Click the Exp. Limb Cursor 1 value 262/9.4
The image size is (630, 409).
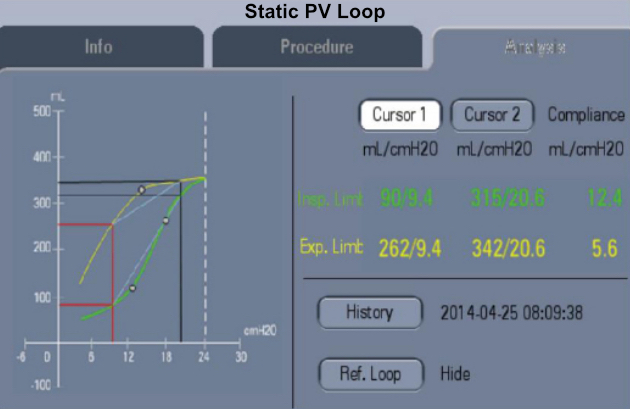click(x=405, y=247)
